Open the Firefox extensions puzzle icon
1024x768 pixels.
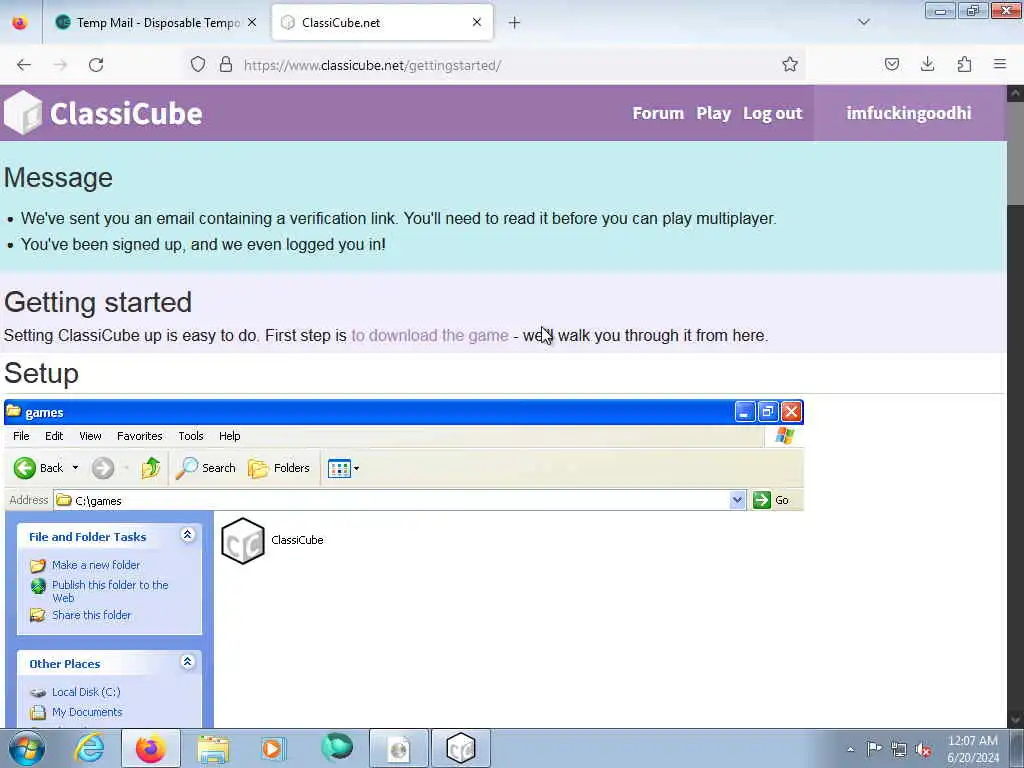point(964,64)
